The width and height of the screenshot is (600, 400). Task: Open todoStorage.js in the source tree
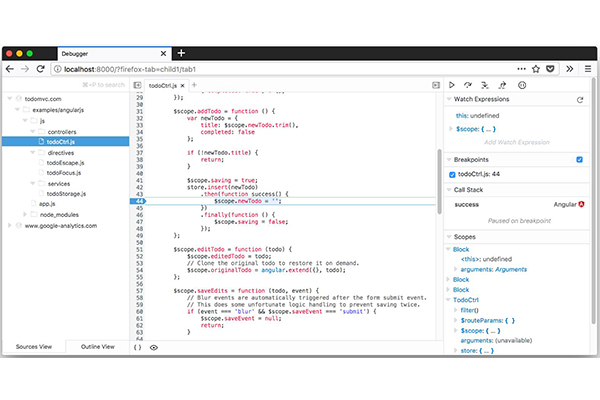pyautogui.click(x=66, y=193)
